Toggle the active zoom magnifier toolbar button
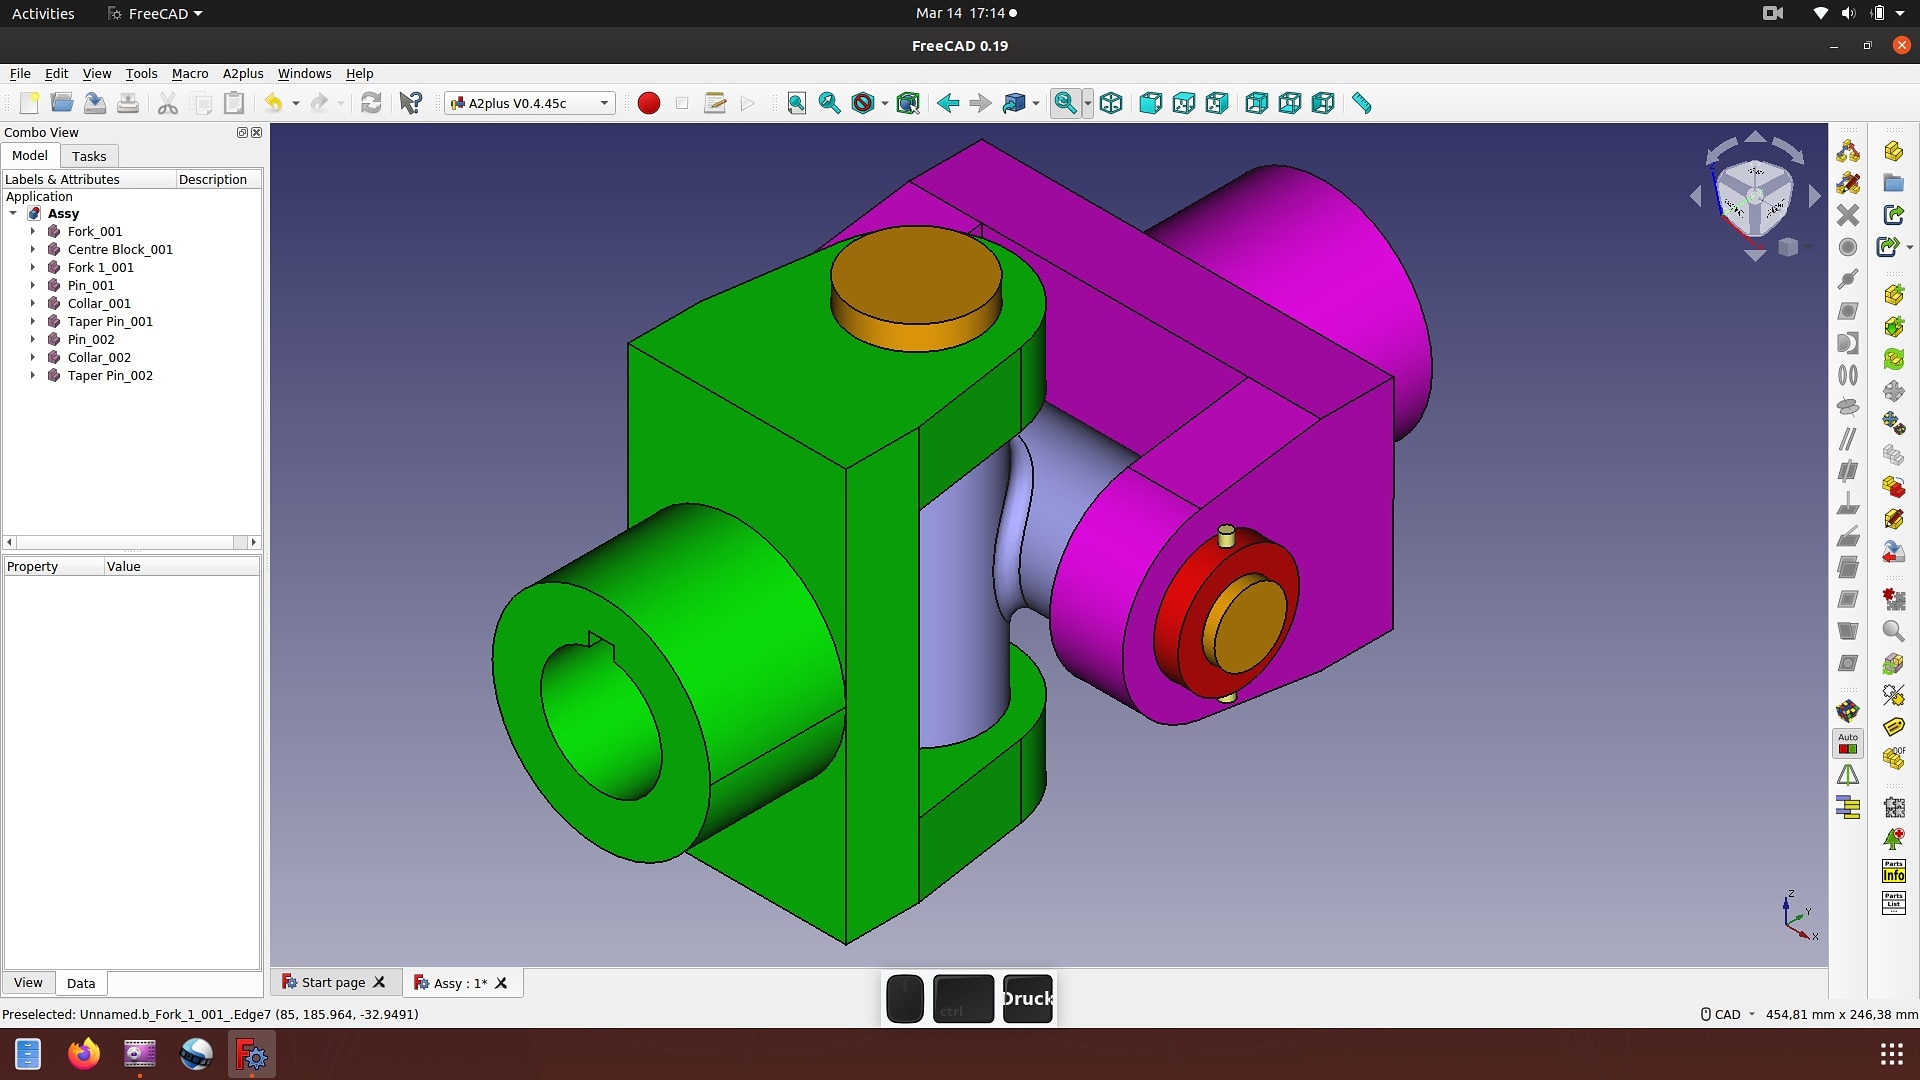This screenshot has height=1080, width=1920. tap(1065, 103)
